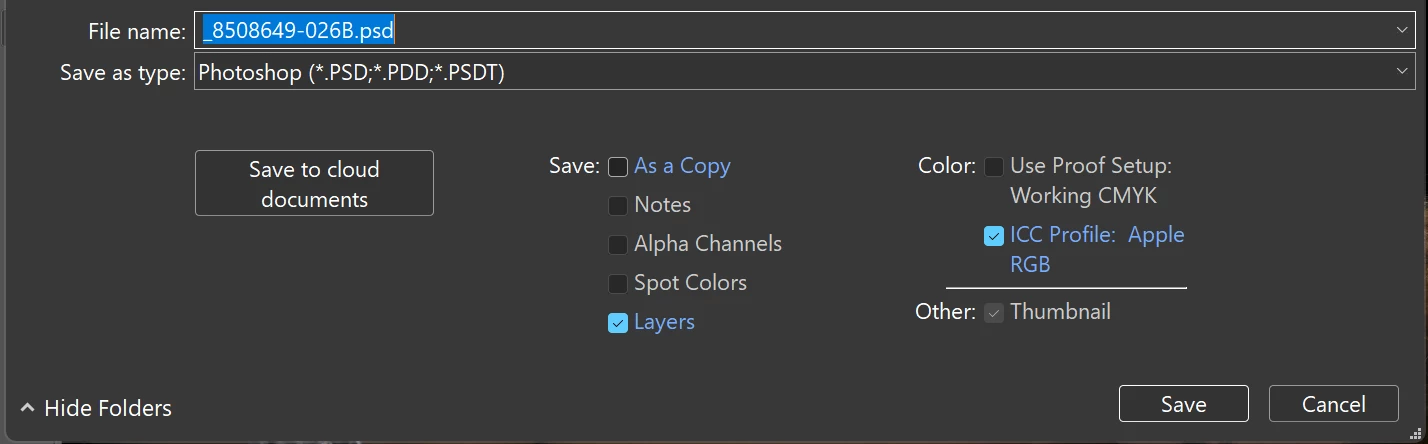Uncheck the Layers checkbox
The width and height of the screenshot is (1428, 444).
pos(618,323)
